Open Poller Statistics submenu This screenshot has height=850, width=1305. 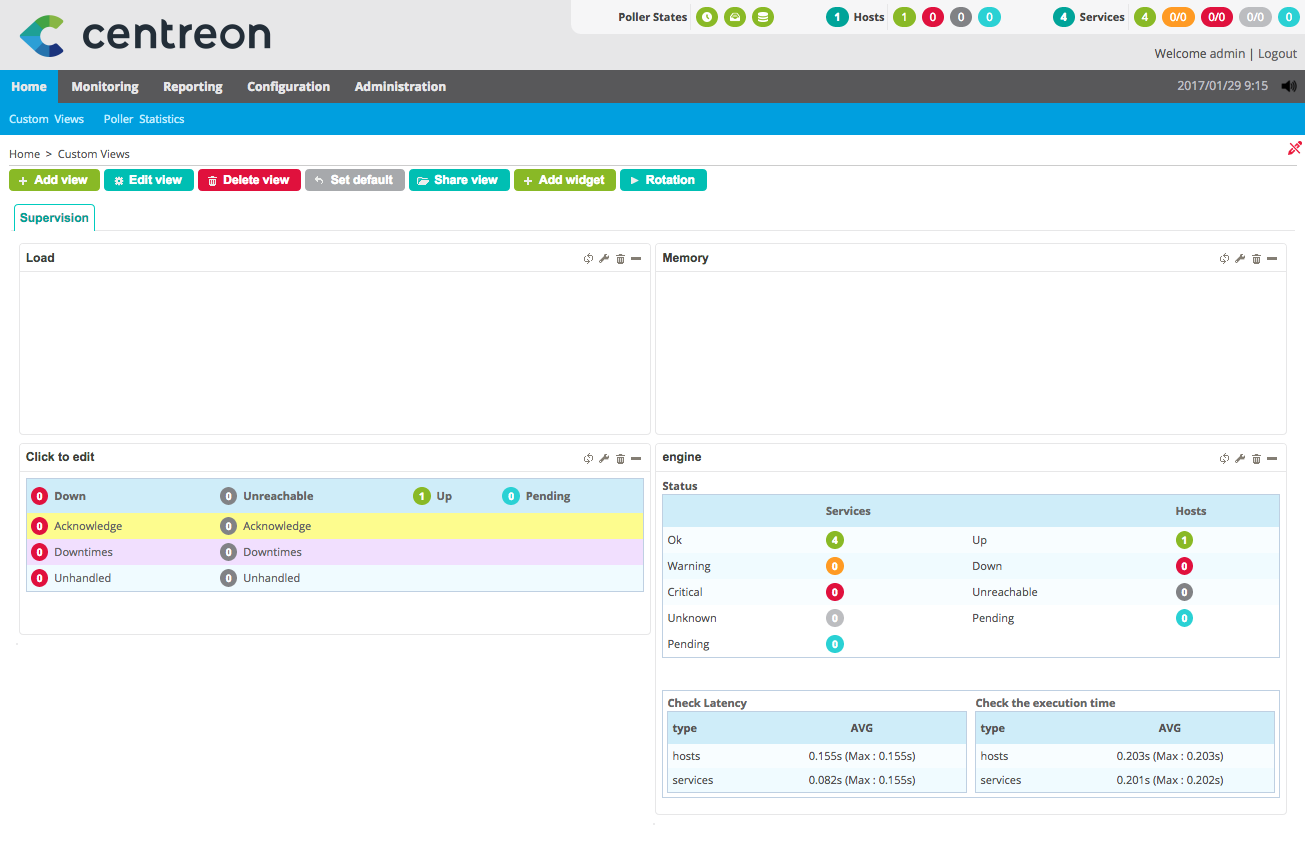(x=144, y=119)
